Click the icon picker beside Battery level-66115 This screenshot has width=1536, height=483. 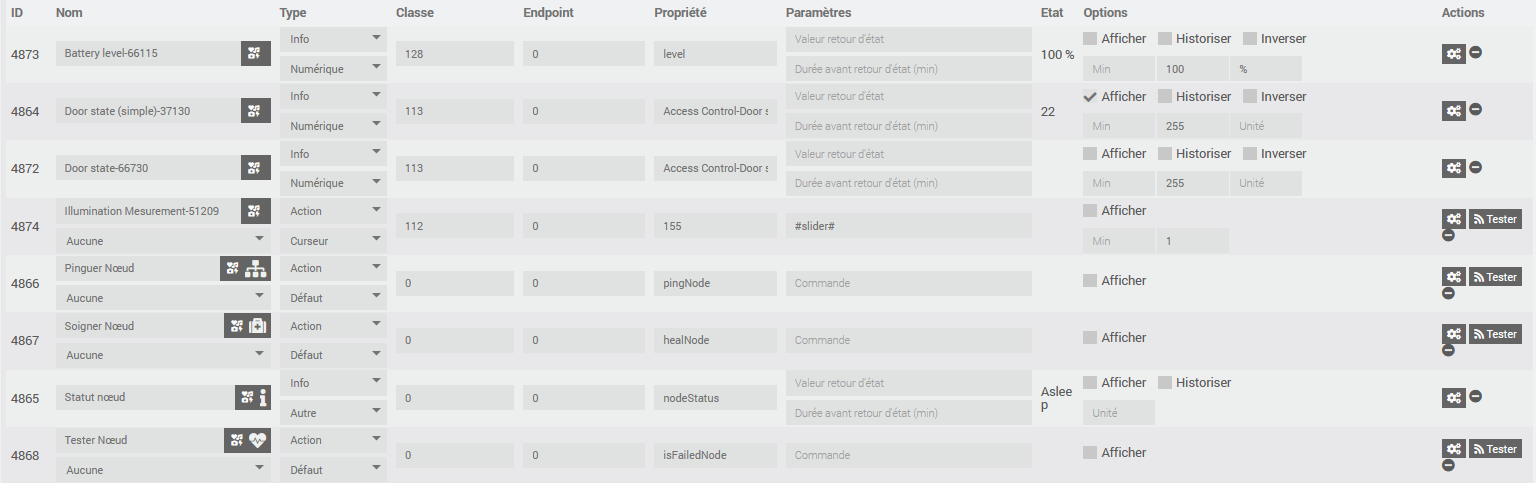255,53
